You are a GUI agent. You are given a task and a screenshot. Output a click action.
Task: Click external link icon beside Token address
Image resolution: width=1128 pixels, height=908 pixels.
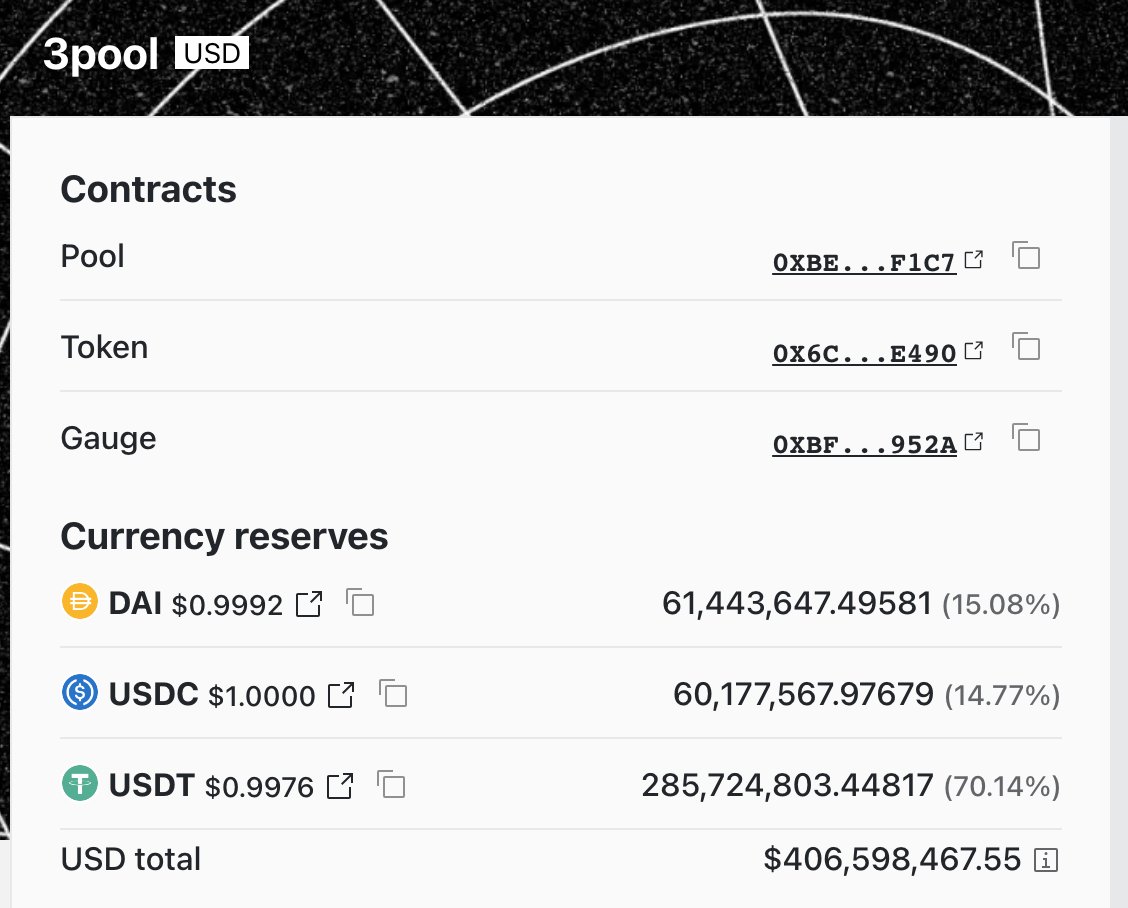click(973, 350)
